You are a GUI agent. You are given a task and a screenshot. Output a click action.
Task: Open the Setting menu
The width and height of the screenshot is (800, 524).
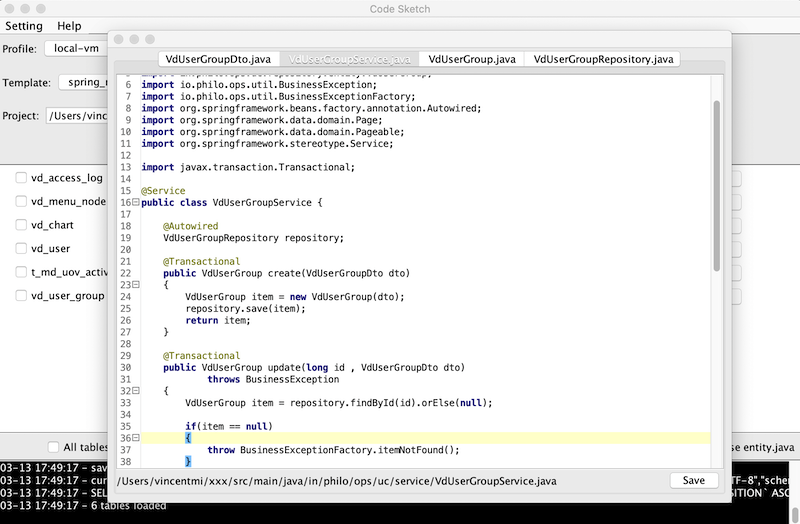(23, 26)
